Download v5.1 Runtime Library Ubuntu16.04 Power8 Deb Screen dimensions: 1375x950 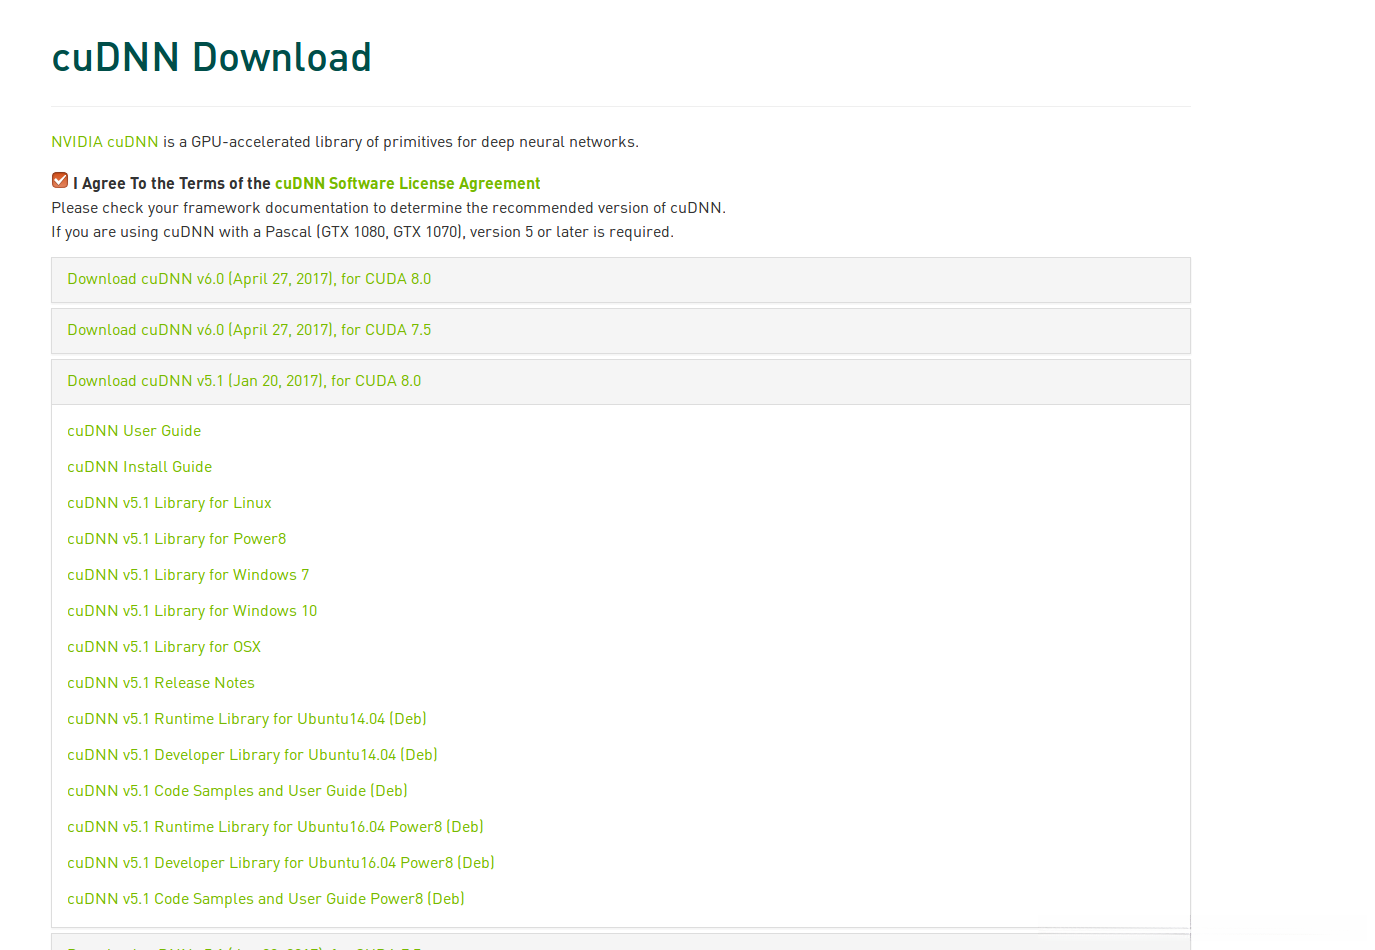pos(275,827)
